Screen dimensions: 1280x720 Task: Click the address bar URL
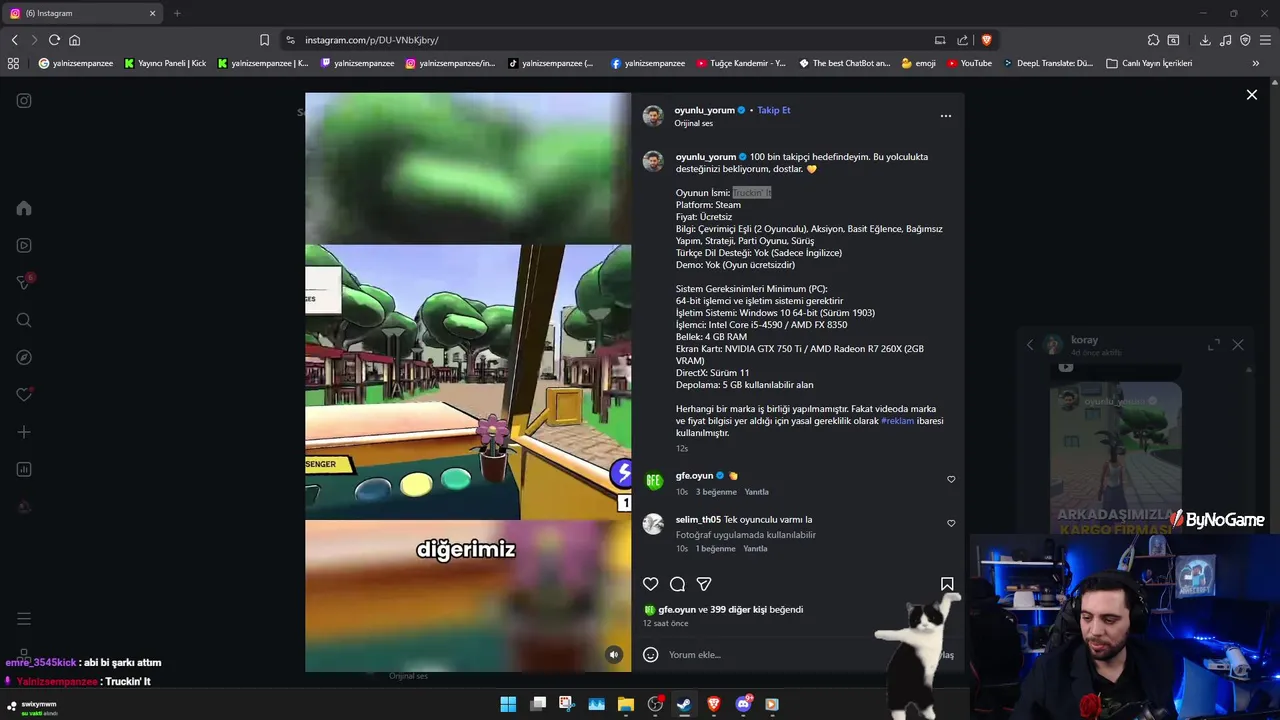tap(372, 40)
